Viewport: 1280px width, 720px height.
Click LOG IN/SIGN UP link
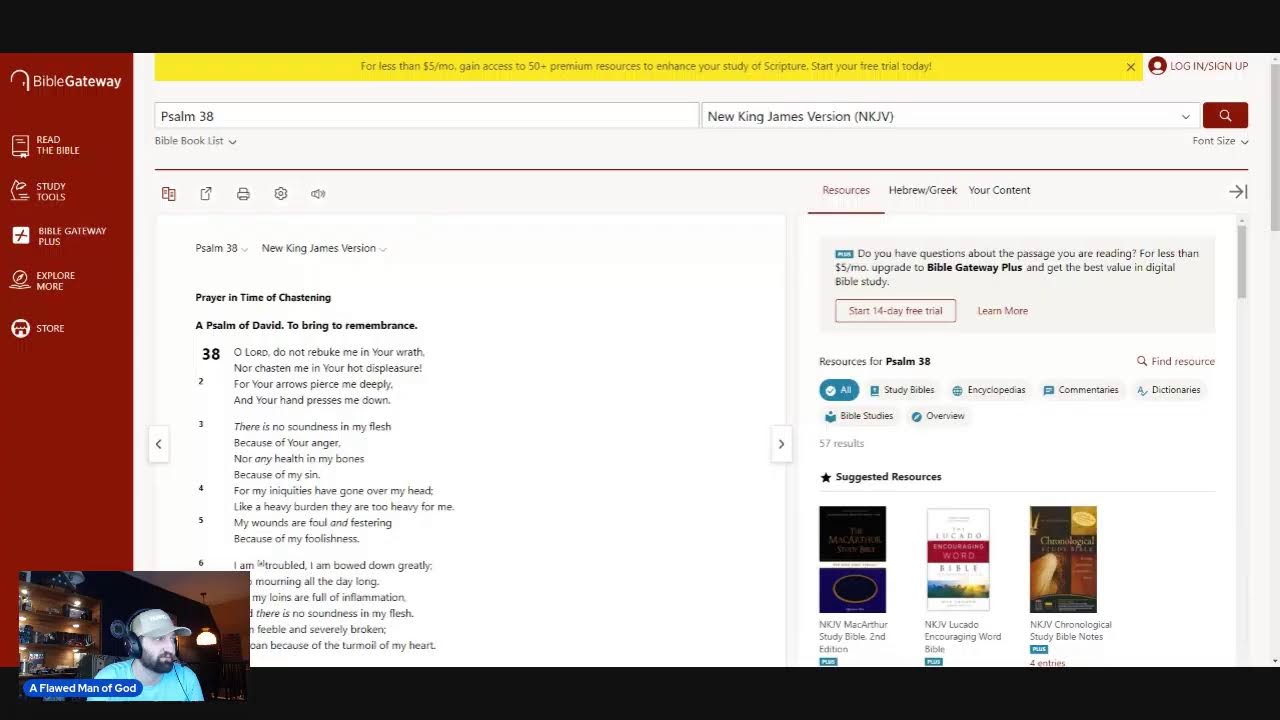tap(1209, 66)
